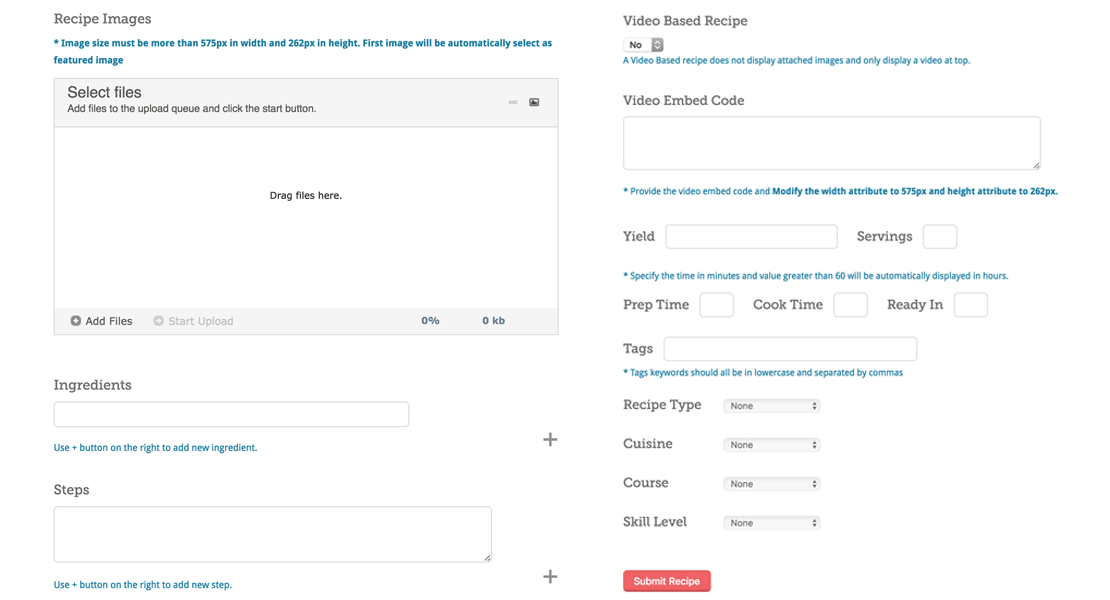Click the Cook Time input field

850,305
